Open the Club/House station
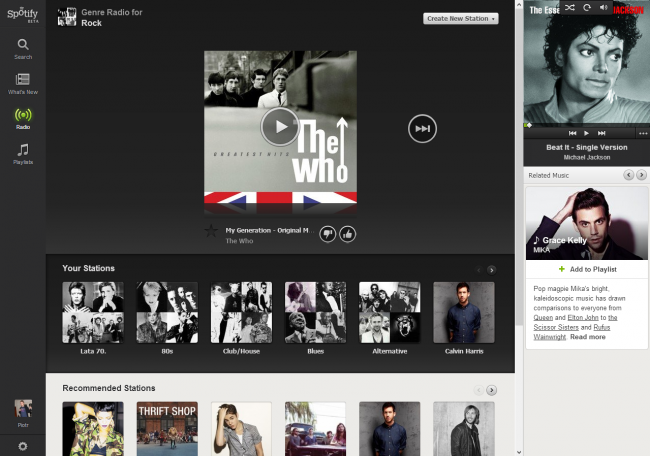Viewport: 650px width, 456px height. click(x=241, y=313)
